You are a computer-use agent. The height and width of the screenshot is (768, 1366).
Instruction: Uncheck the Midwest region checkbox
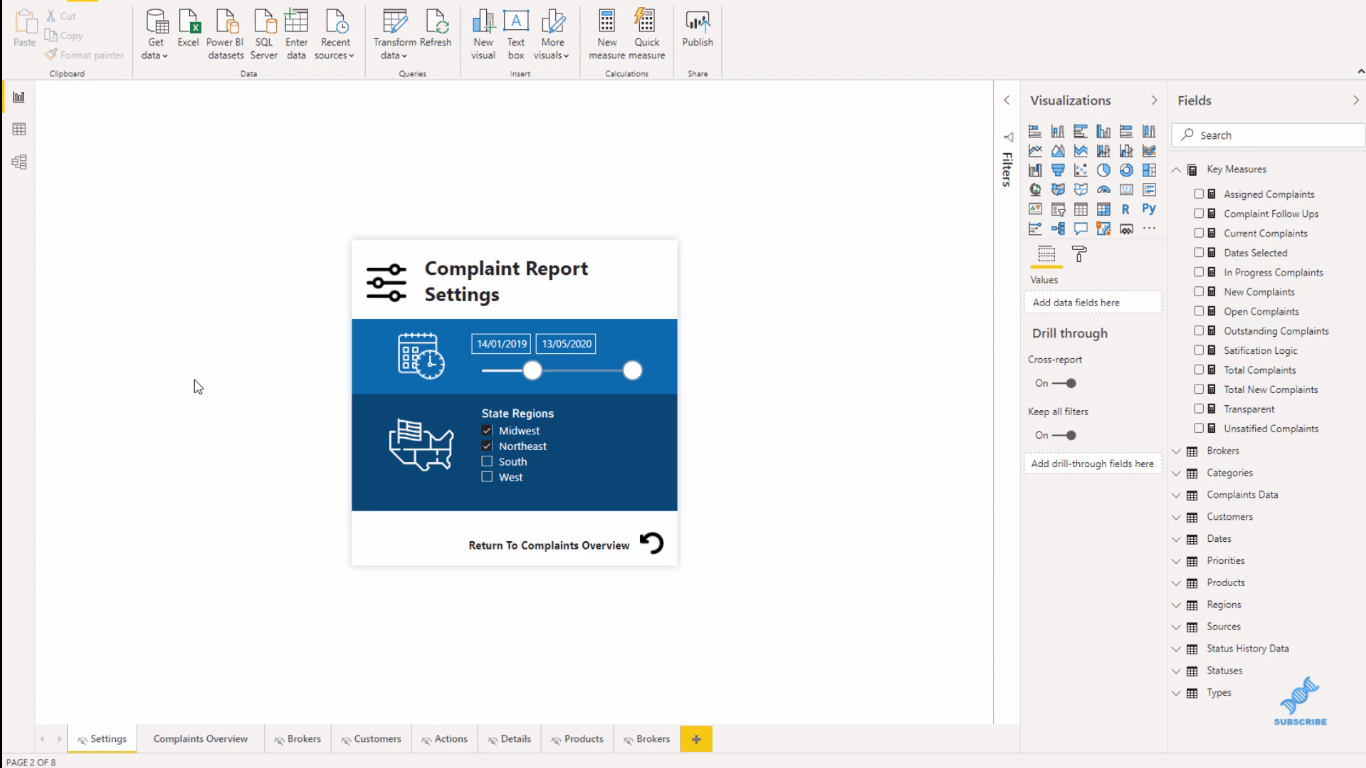point(487,431)
